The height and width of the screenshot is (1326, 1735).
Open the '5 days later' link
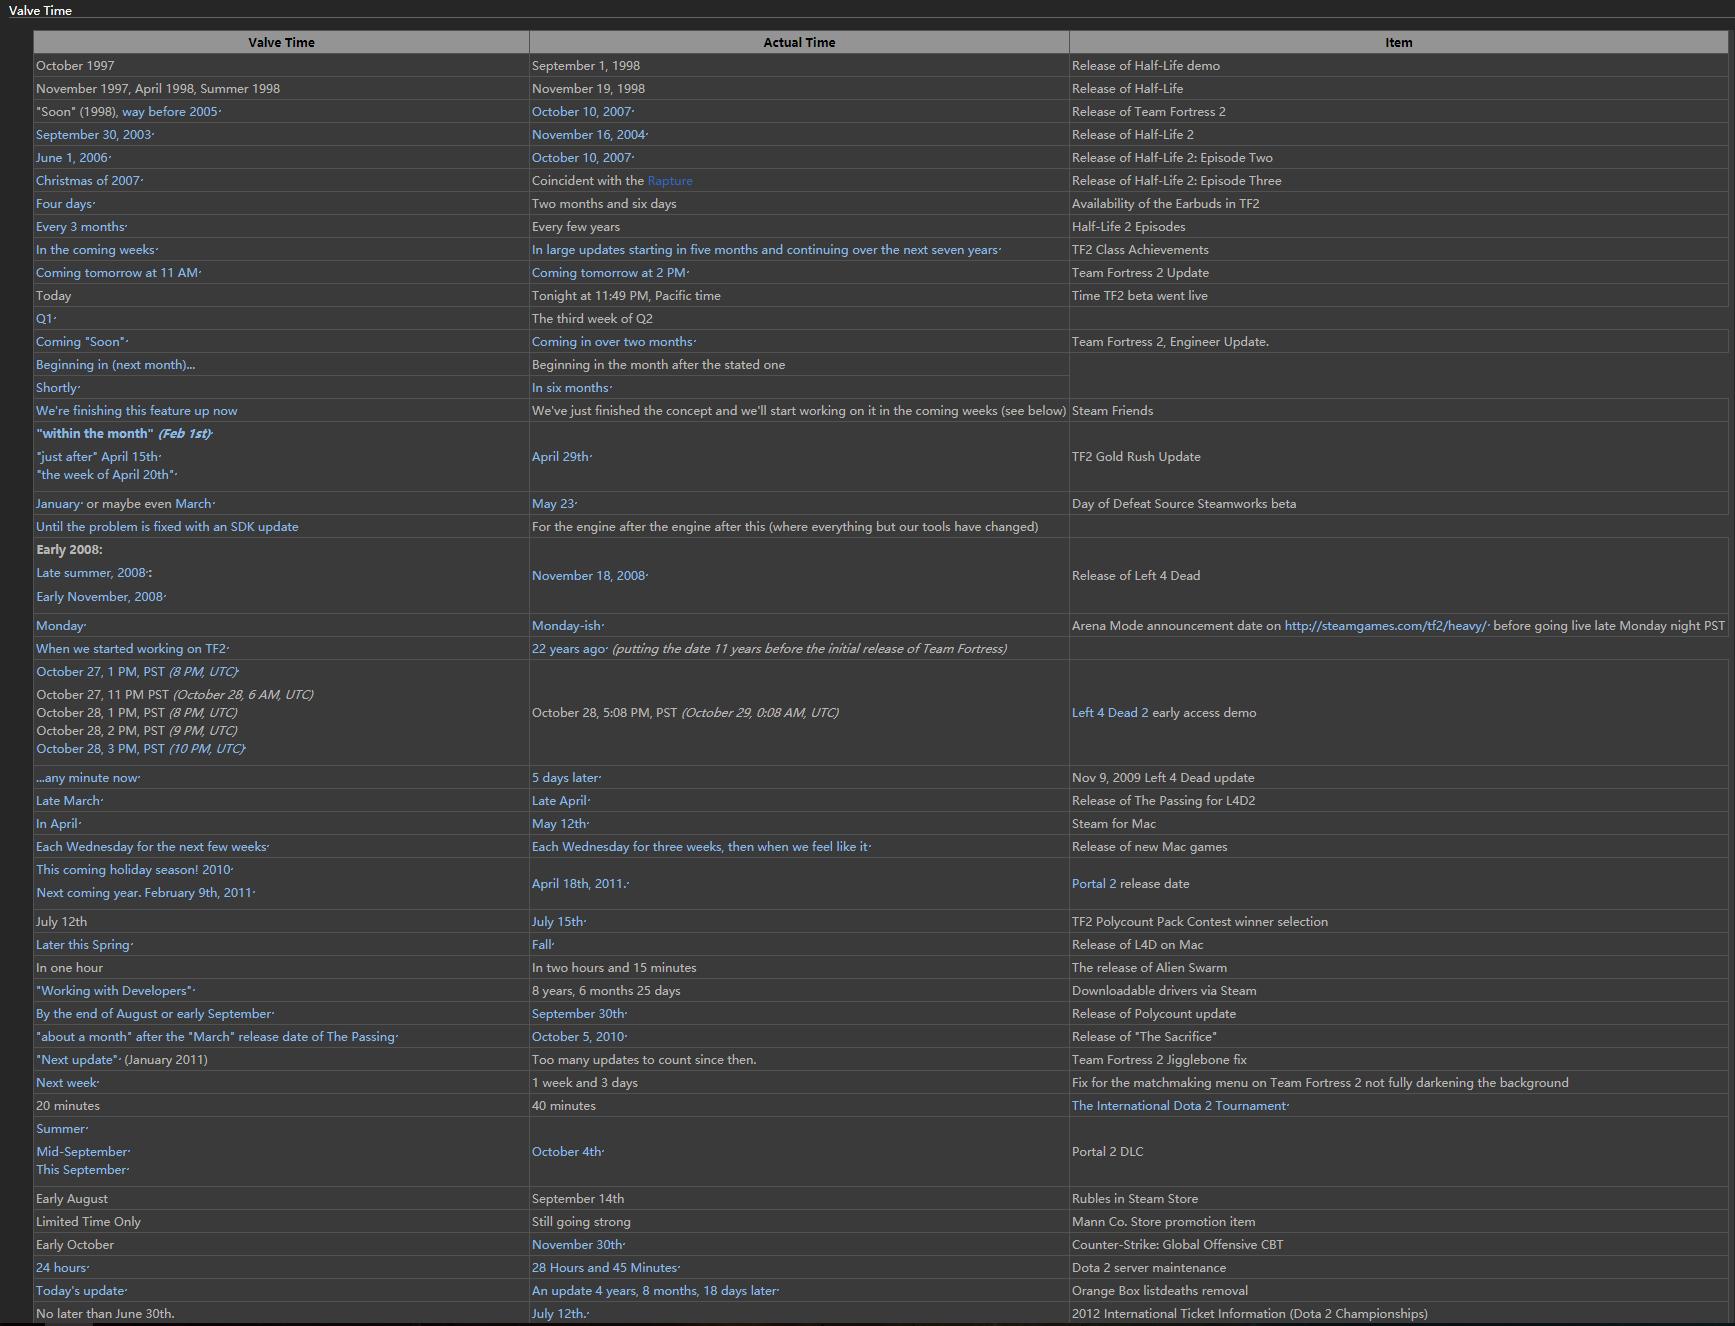click(564, 778)
